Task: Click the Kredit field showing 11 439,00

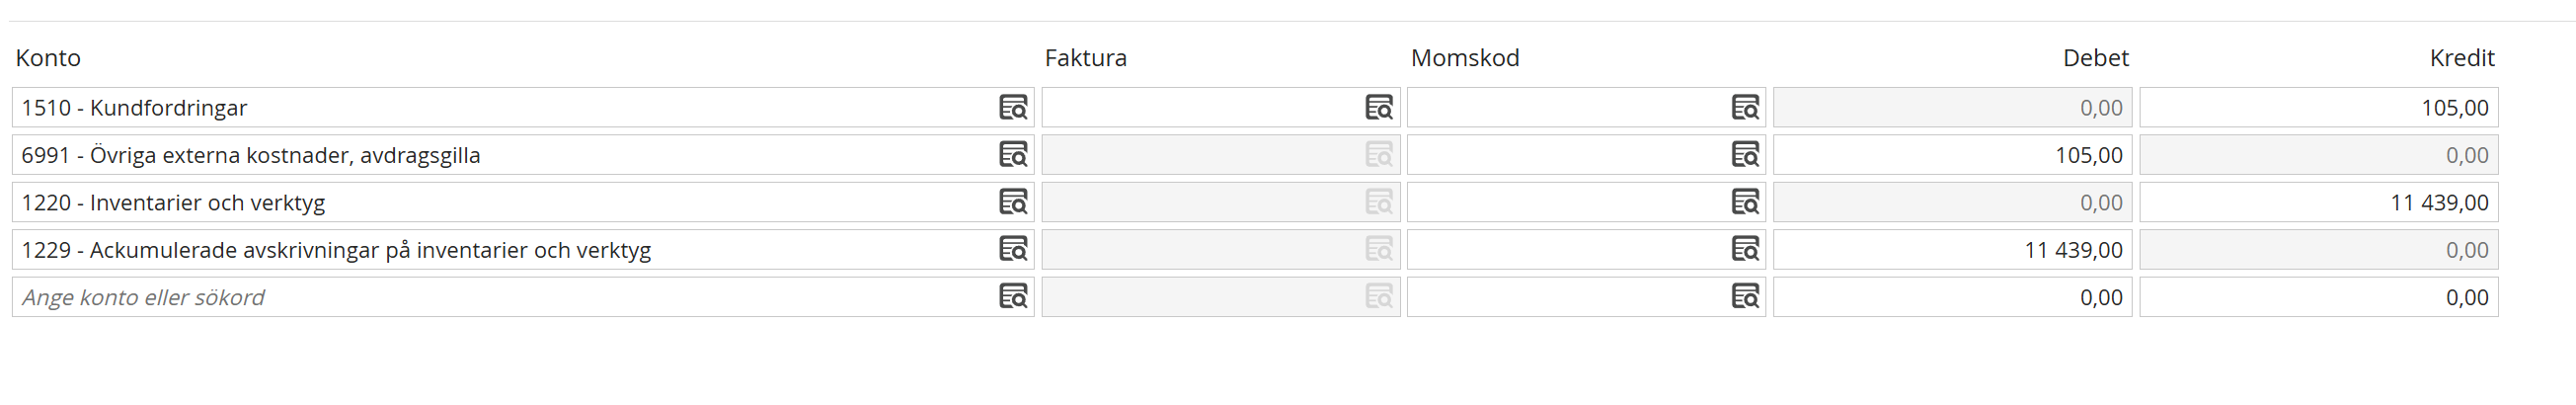Action: [x=2319, y=202]
